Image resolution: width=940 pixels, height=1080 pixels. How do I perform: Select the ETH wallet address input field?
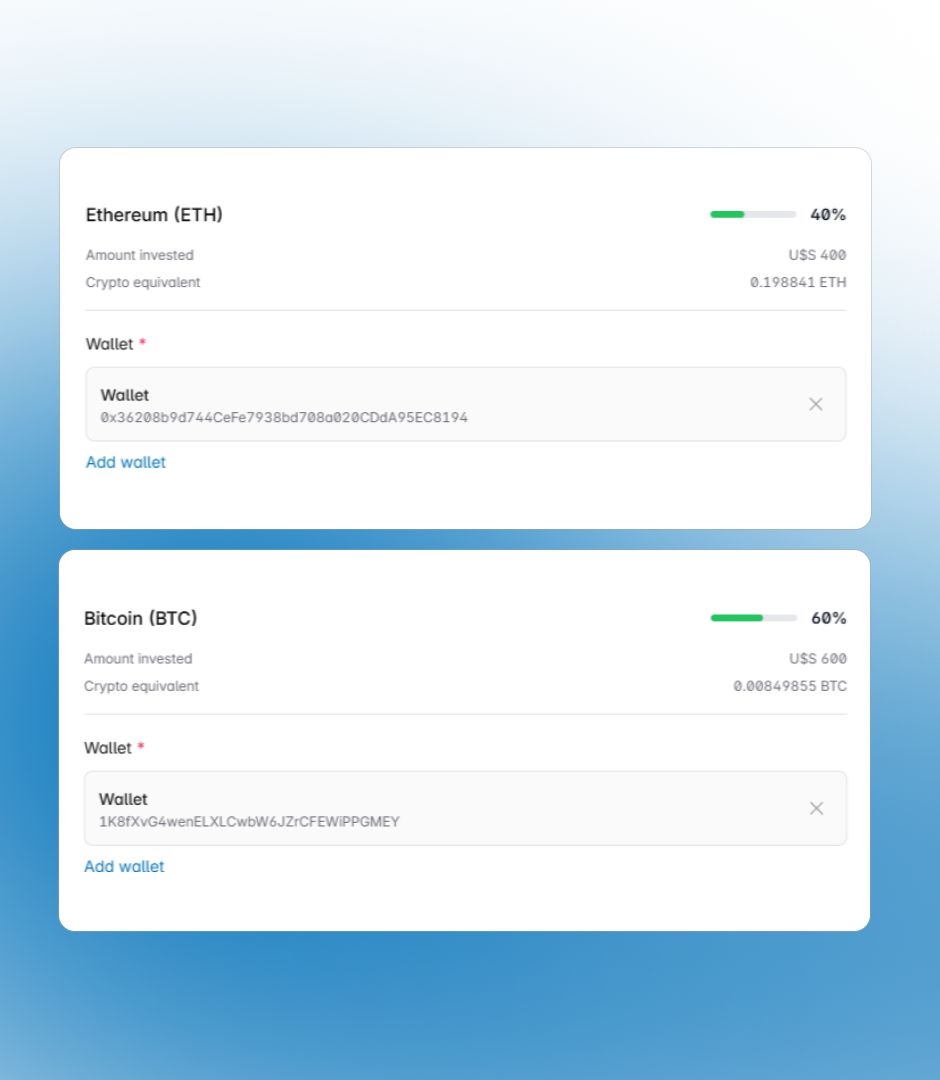pyautogui.click(x=400, y=404)
